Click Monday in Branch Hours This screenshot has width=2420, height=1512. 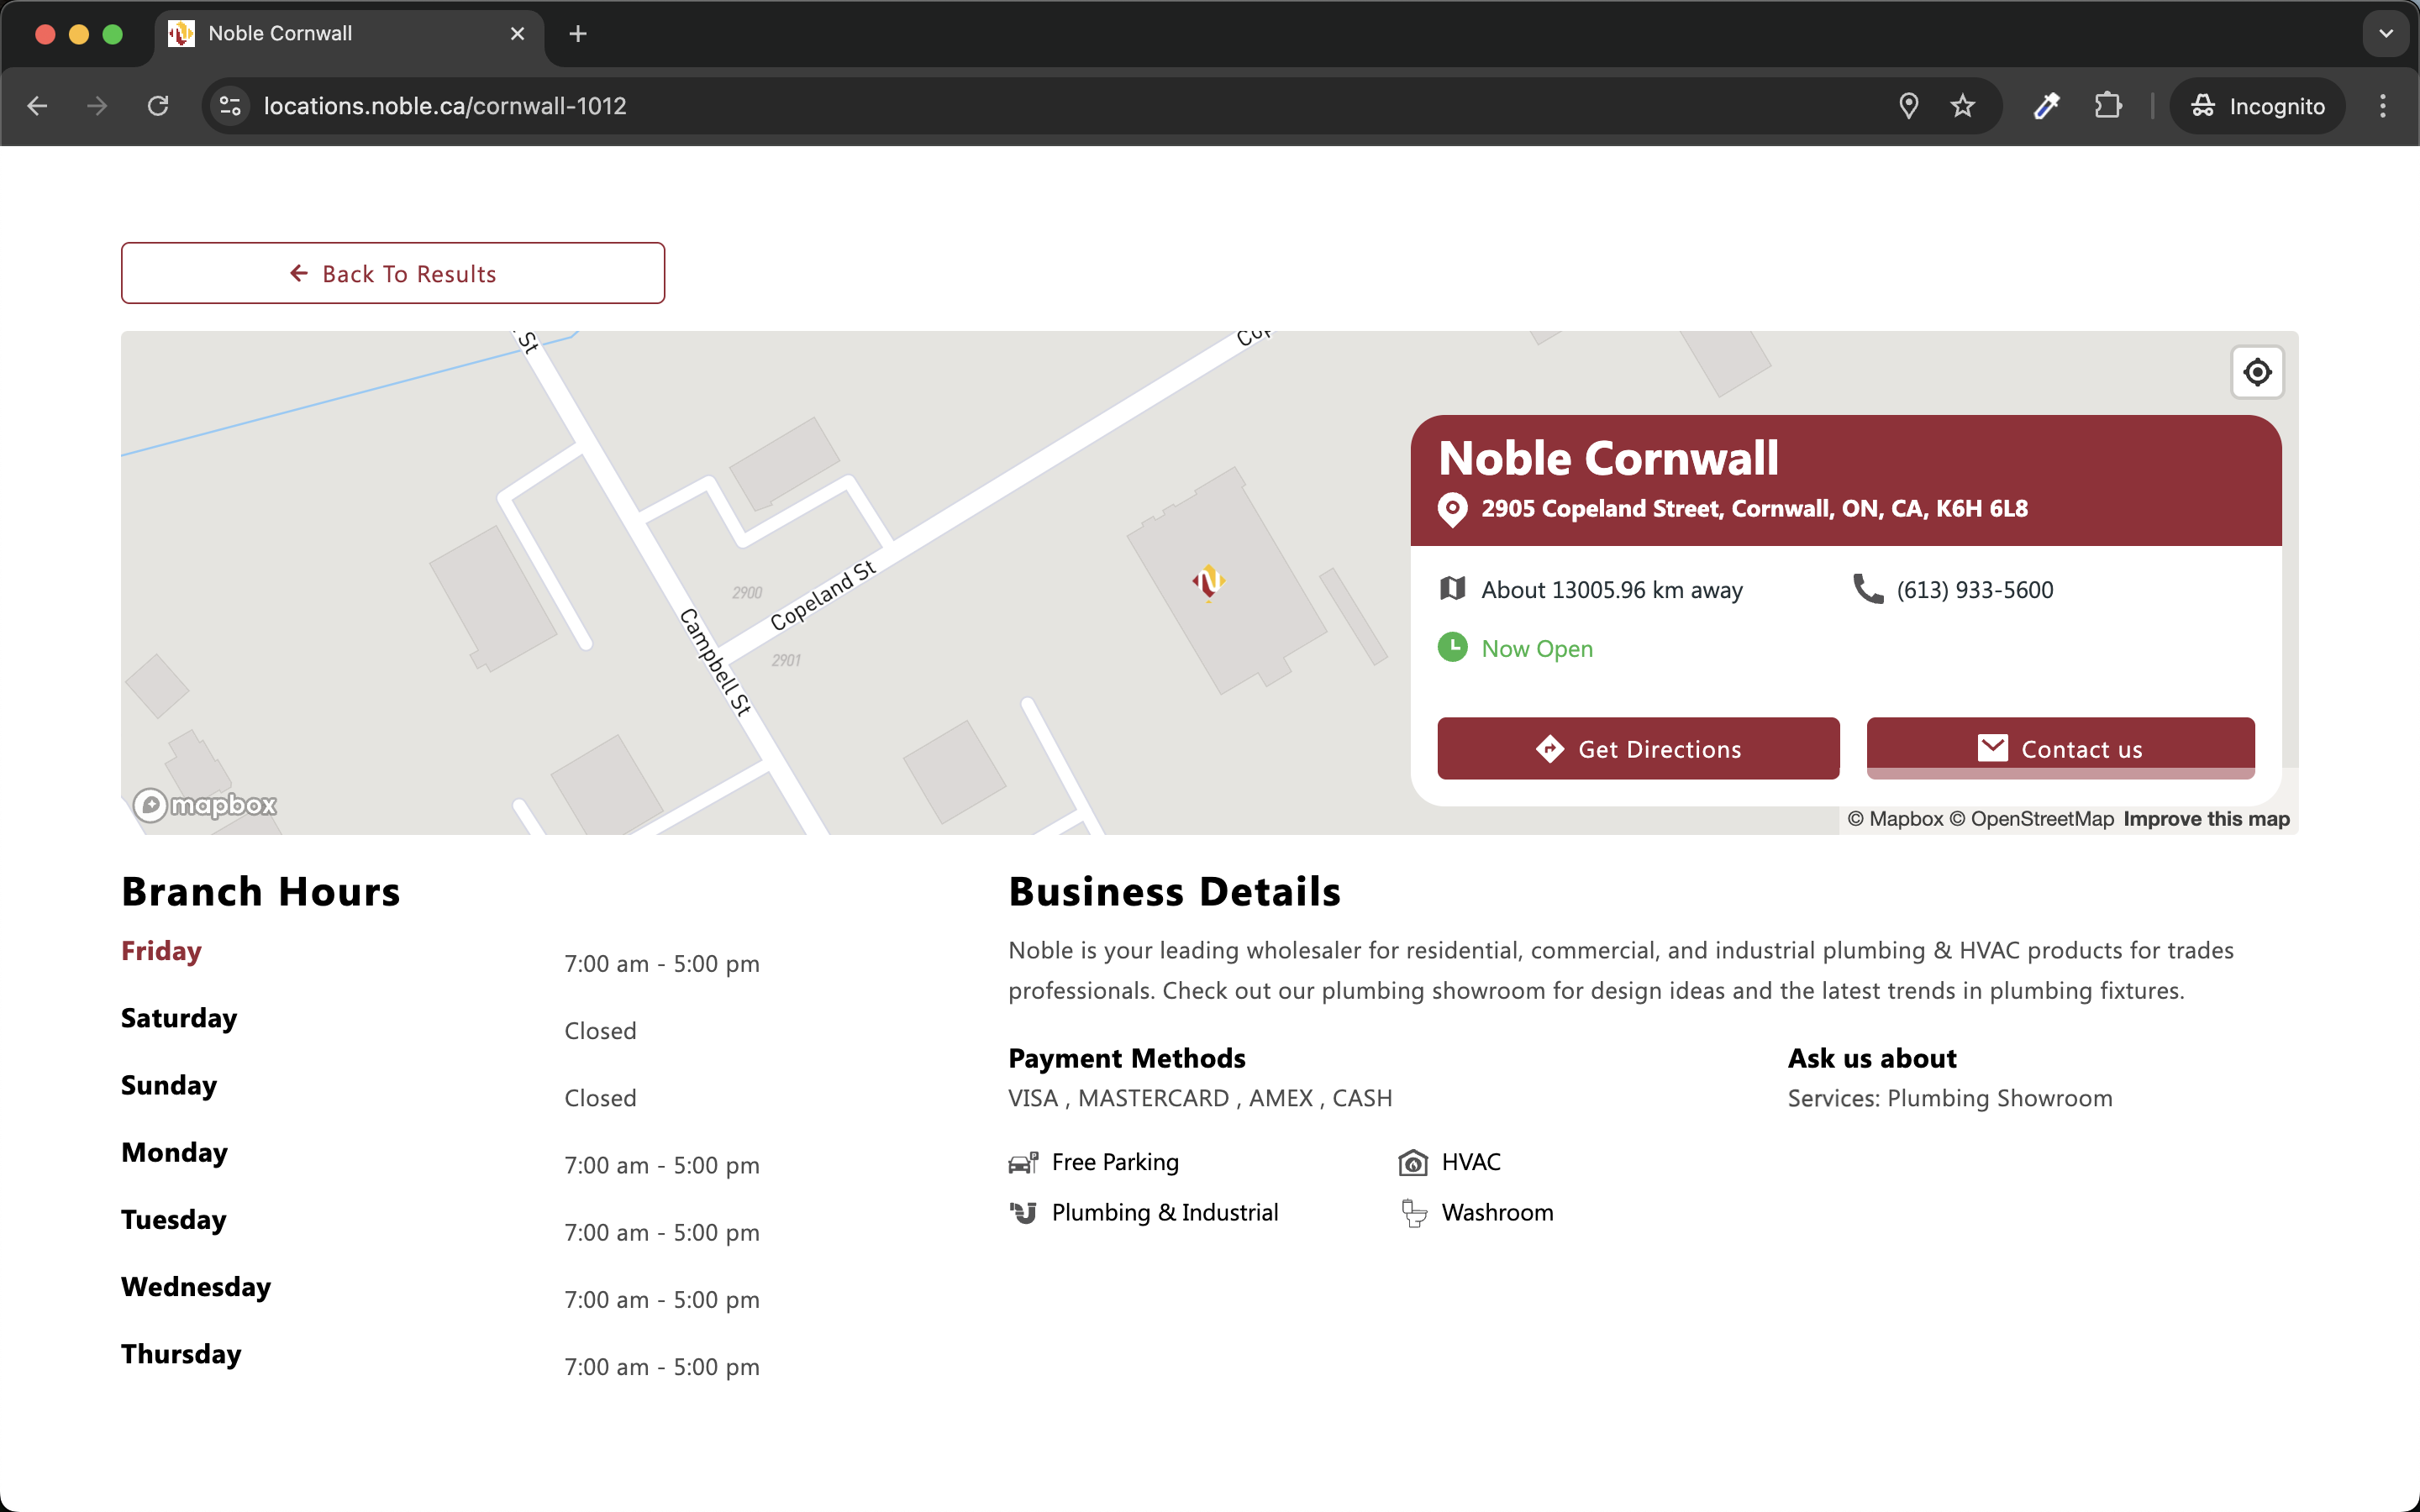coord(174,1153)
